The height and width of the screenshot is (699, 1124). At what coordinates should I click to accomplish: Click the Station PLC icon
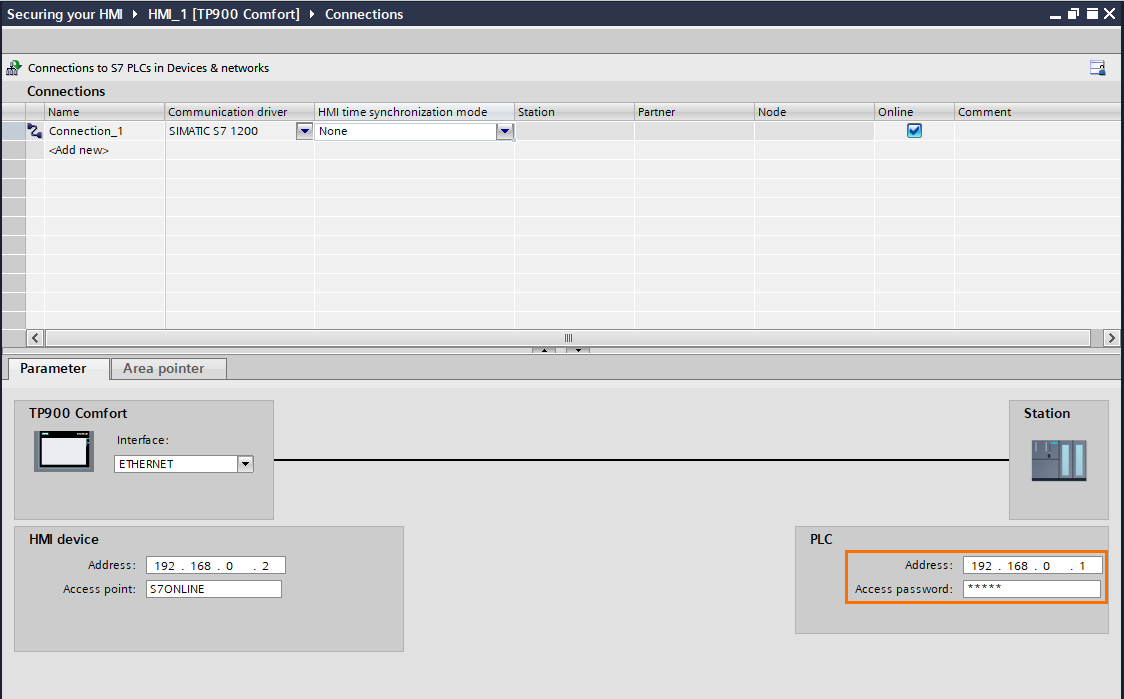pos(1058,458)
